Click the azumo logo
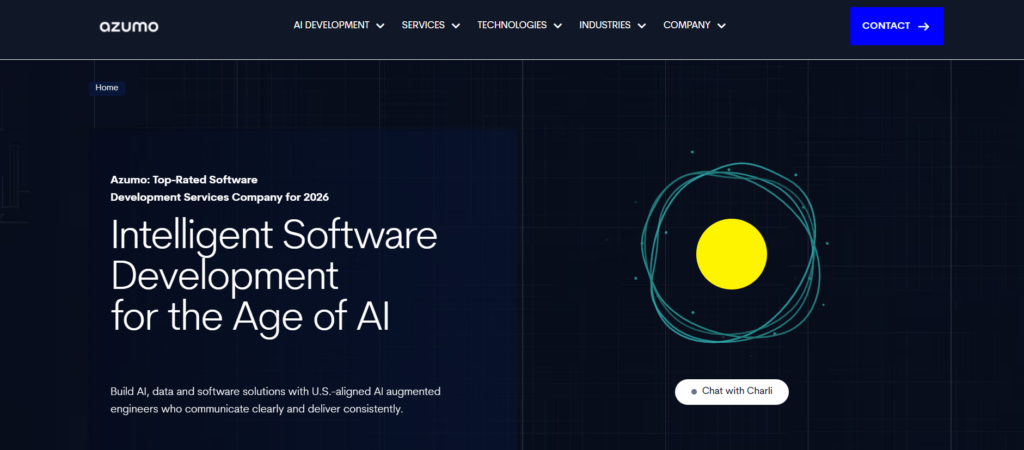This screenshot has height=450, width=1024. point(129,26)
